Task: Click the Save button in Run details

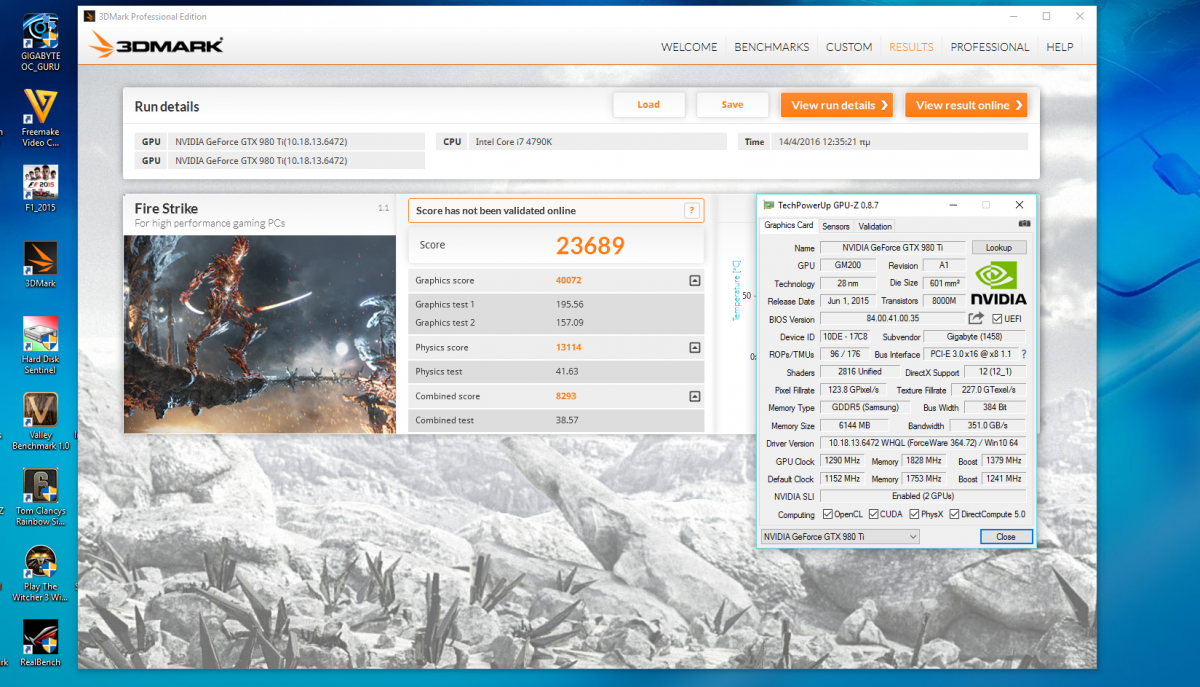Action: pos(732,105)
